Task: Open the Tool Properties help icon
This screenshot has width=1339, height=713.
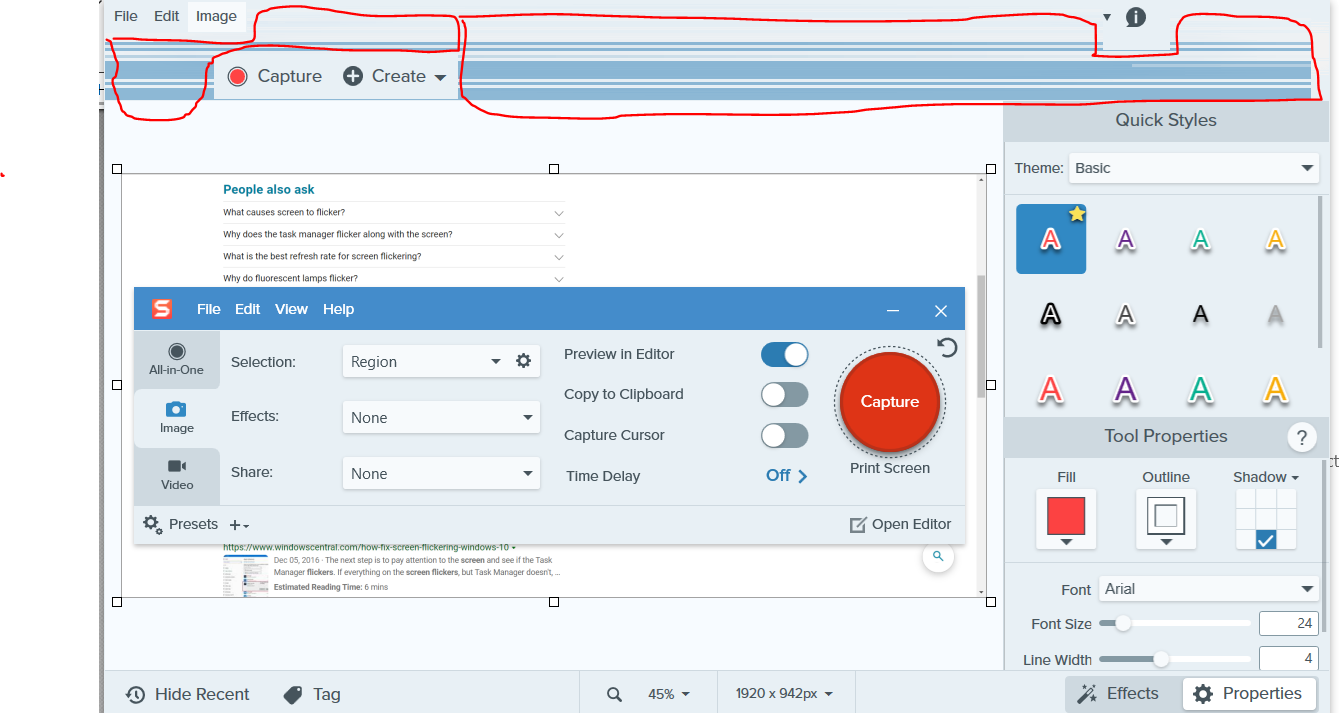Action: point(1301,437)
